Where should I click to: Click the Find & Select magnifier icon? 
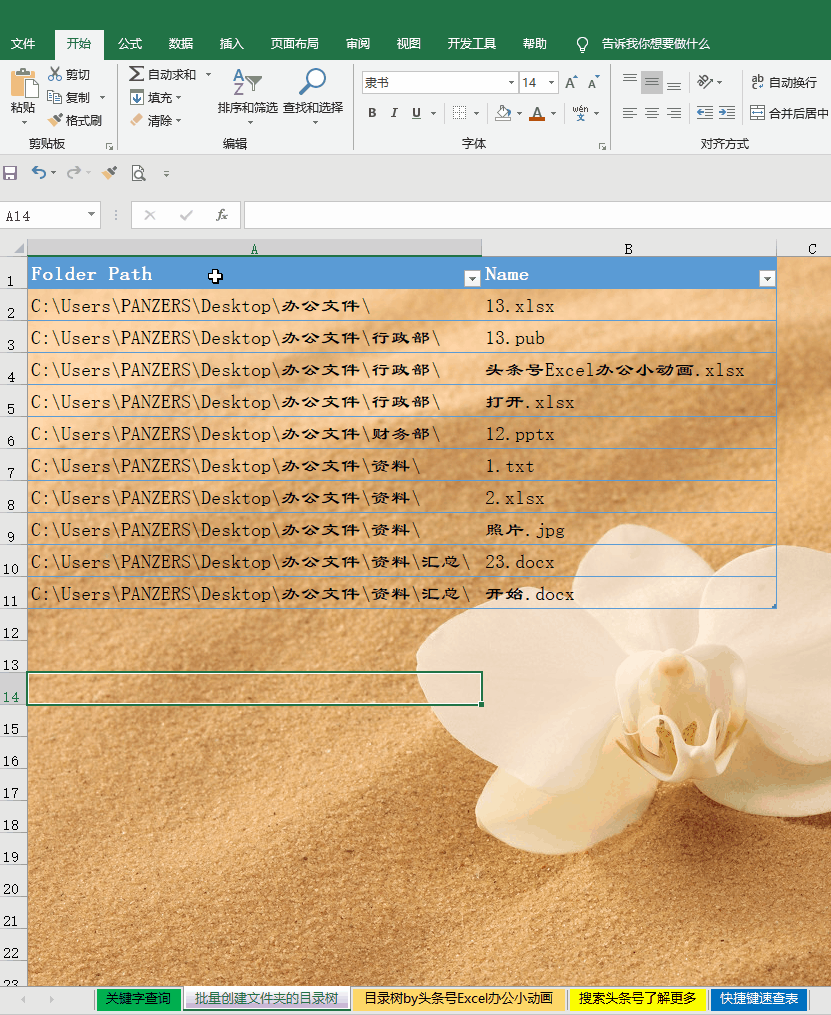point(311,80)
